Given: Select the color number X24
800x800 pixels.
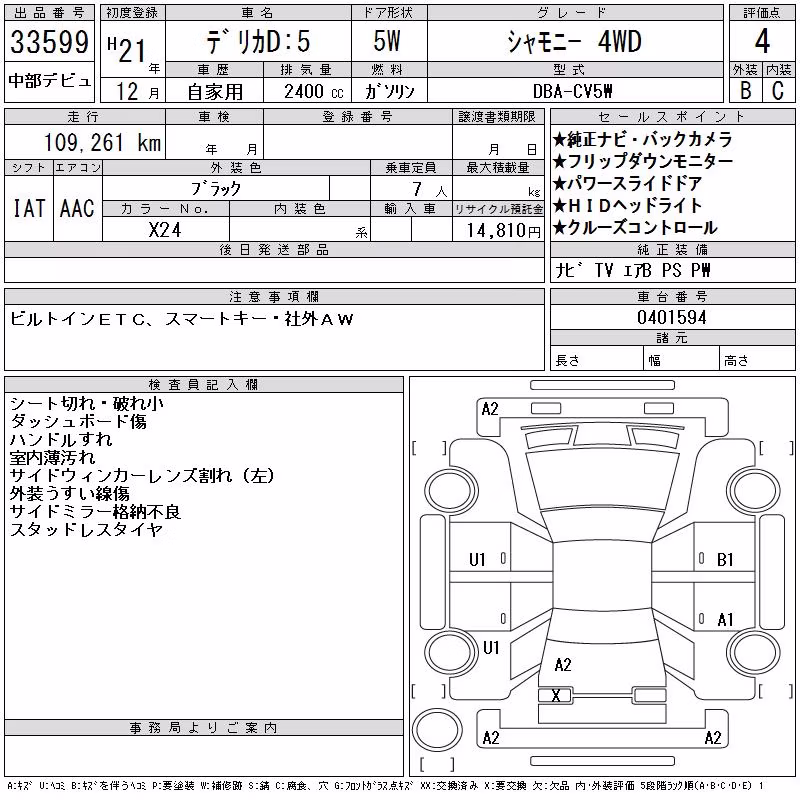Looking at the screenshot, I should pos(165,230).
